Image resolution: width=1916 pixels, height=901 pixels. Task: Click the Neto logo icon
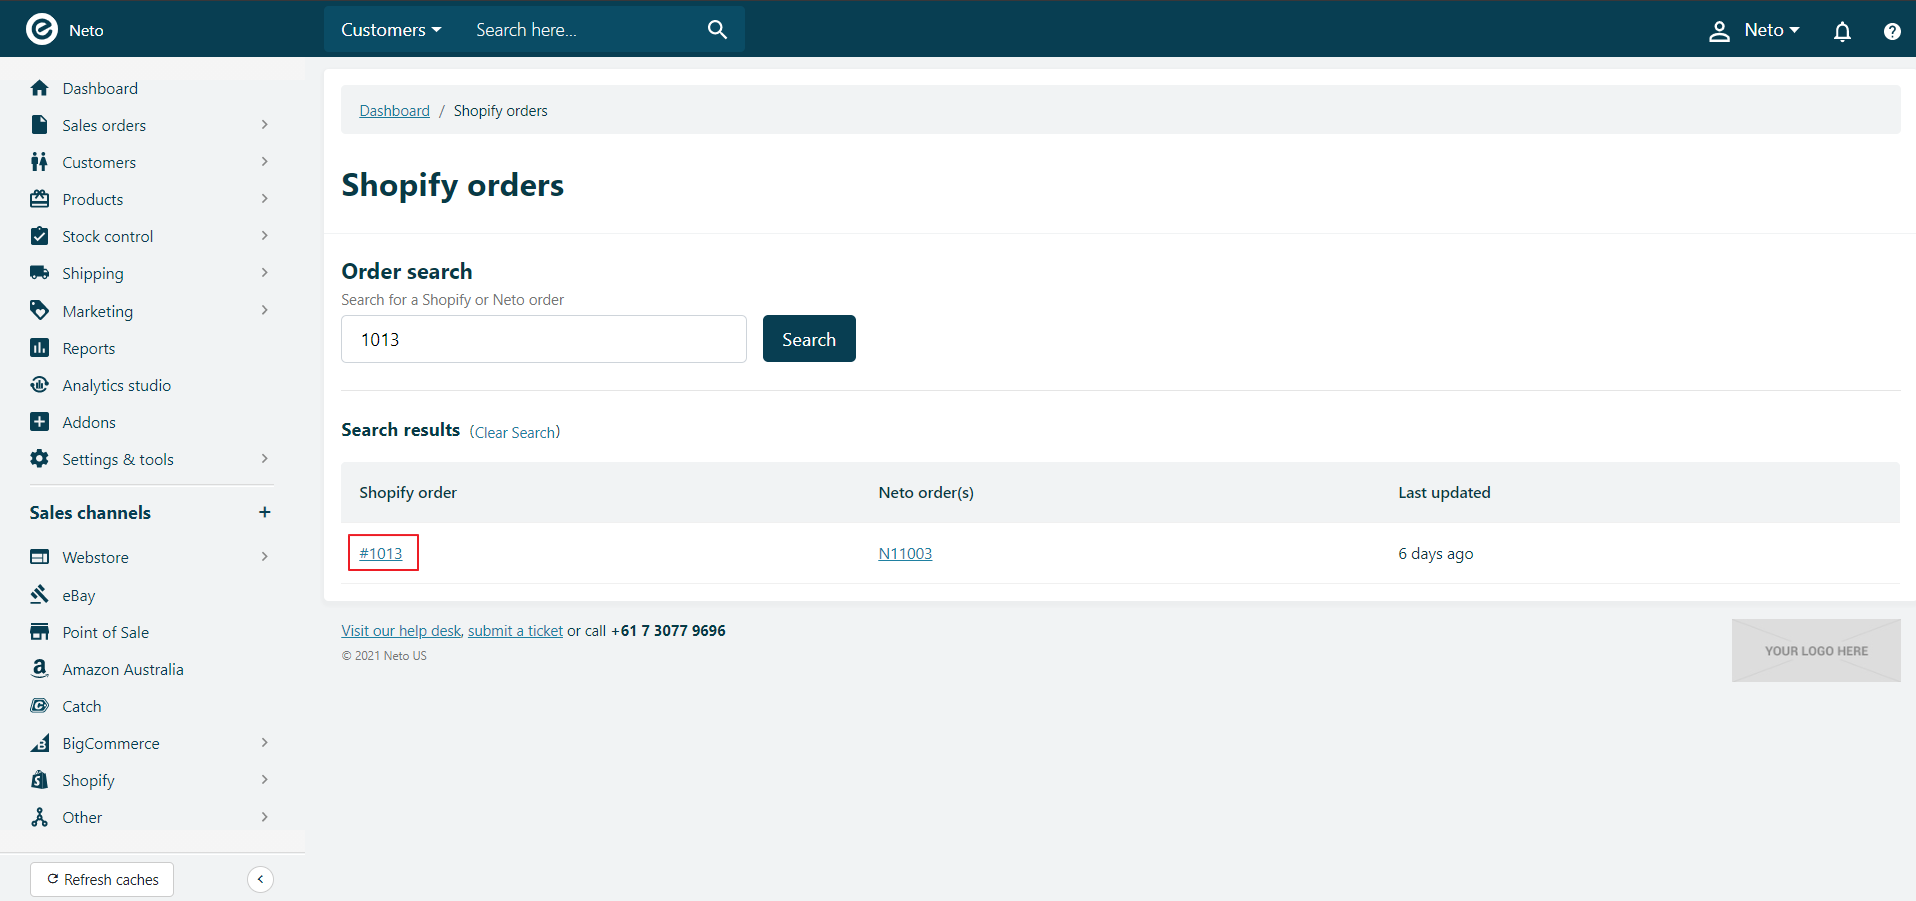41,30
